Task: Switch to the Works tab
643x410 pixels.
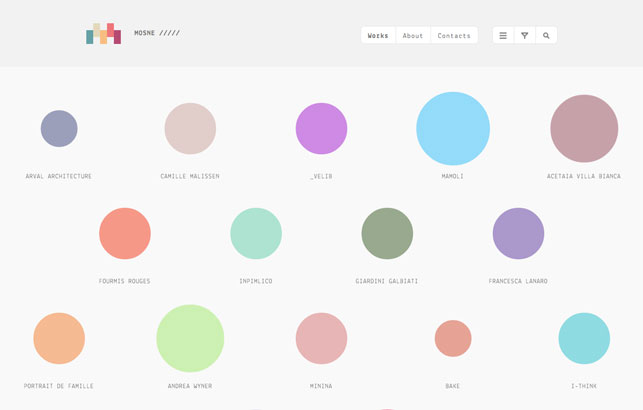Action: click(x=378, y=35)
